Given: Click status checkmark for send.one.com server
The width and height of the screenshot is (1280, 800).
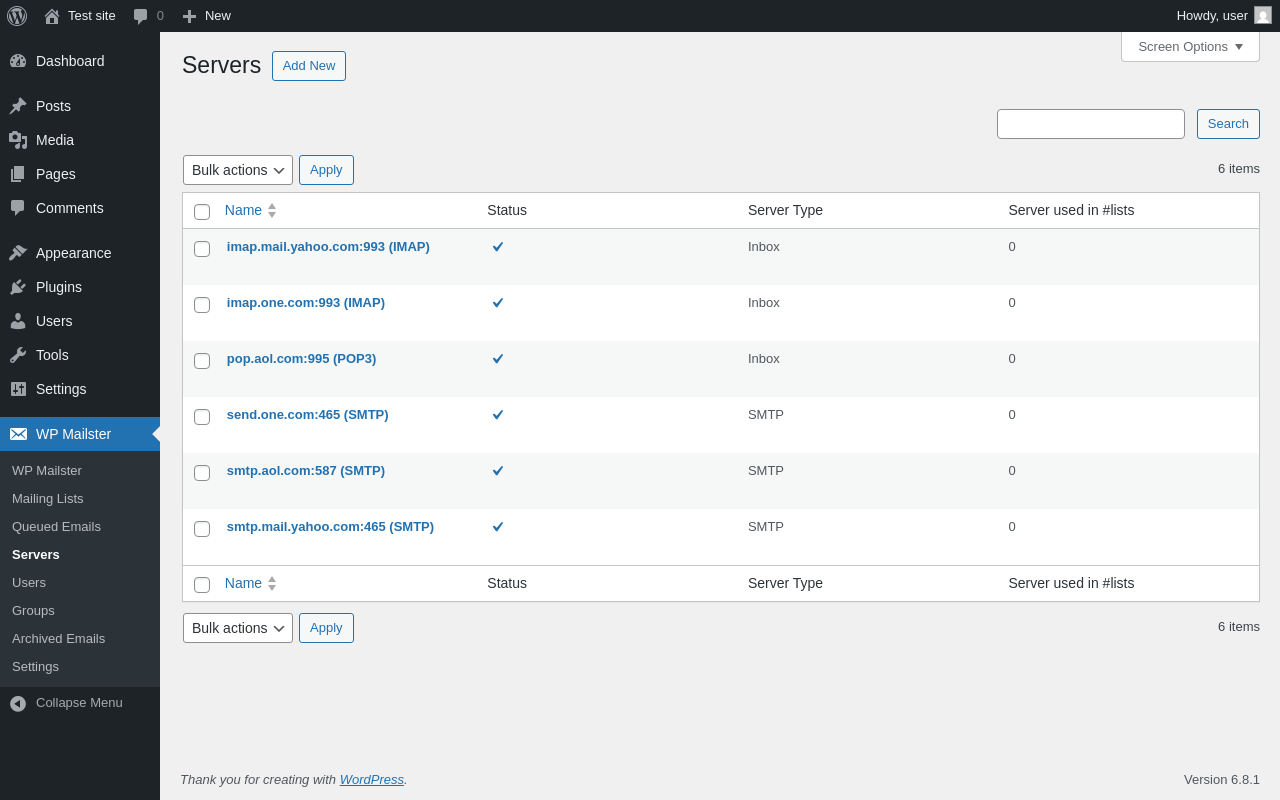Looking at the screenshot, I should (x=498, y=414).
